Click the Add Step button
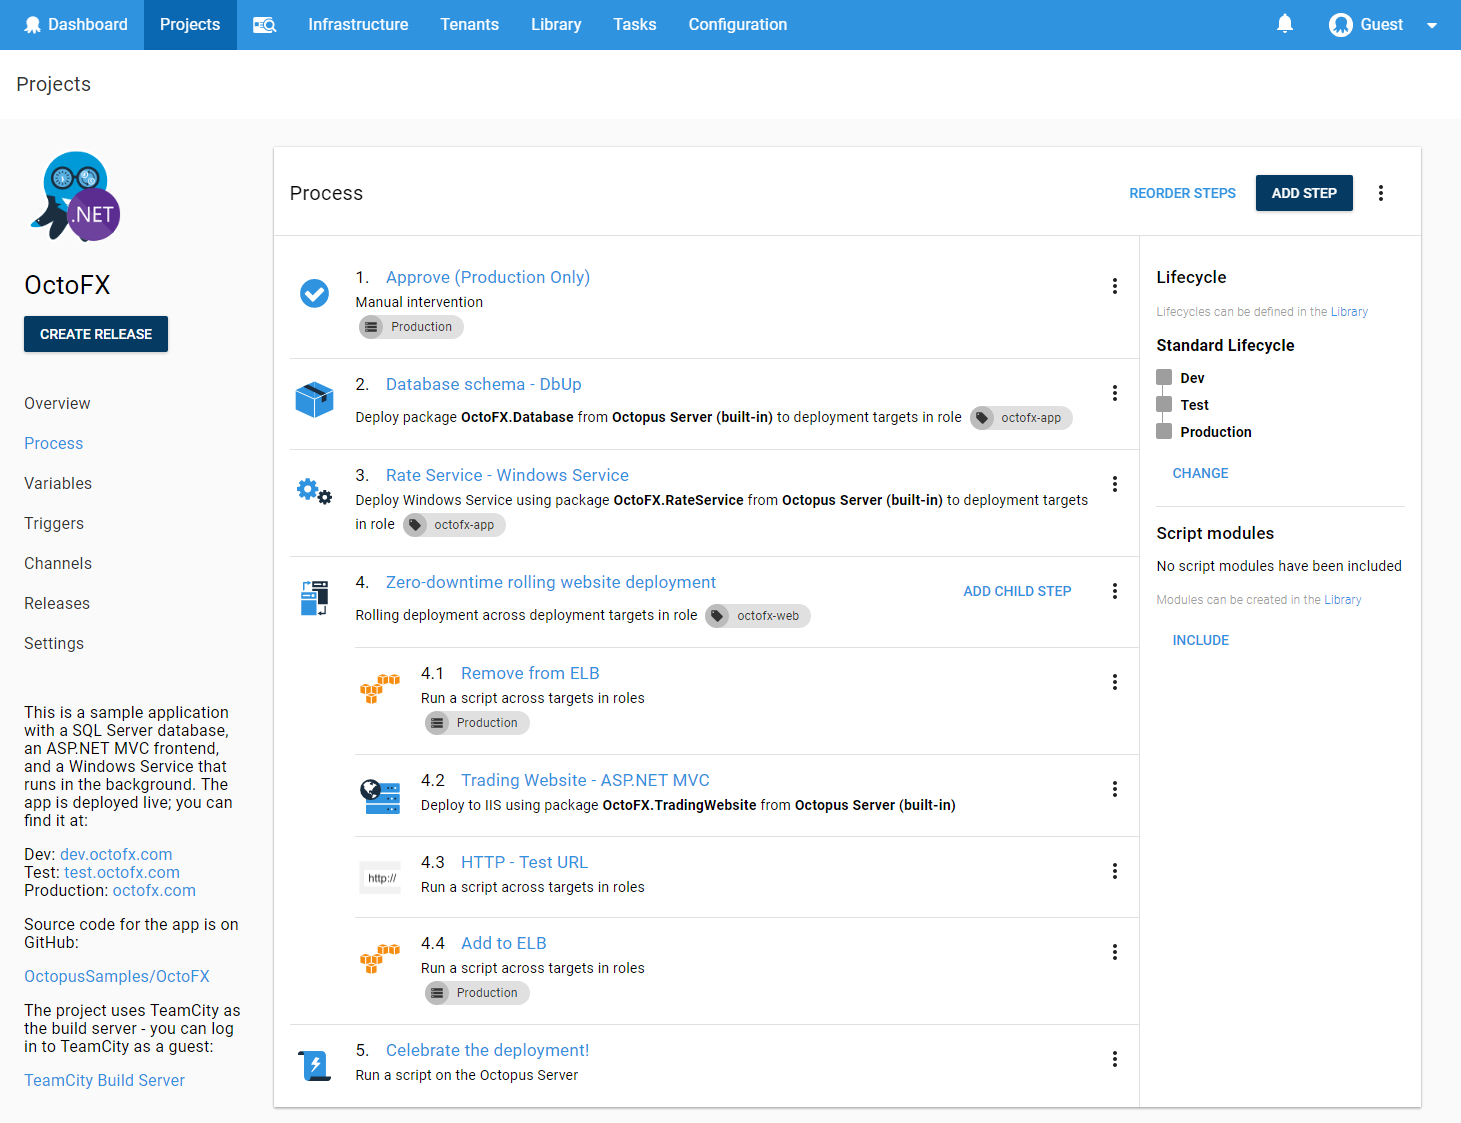 pos(1303,193)
